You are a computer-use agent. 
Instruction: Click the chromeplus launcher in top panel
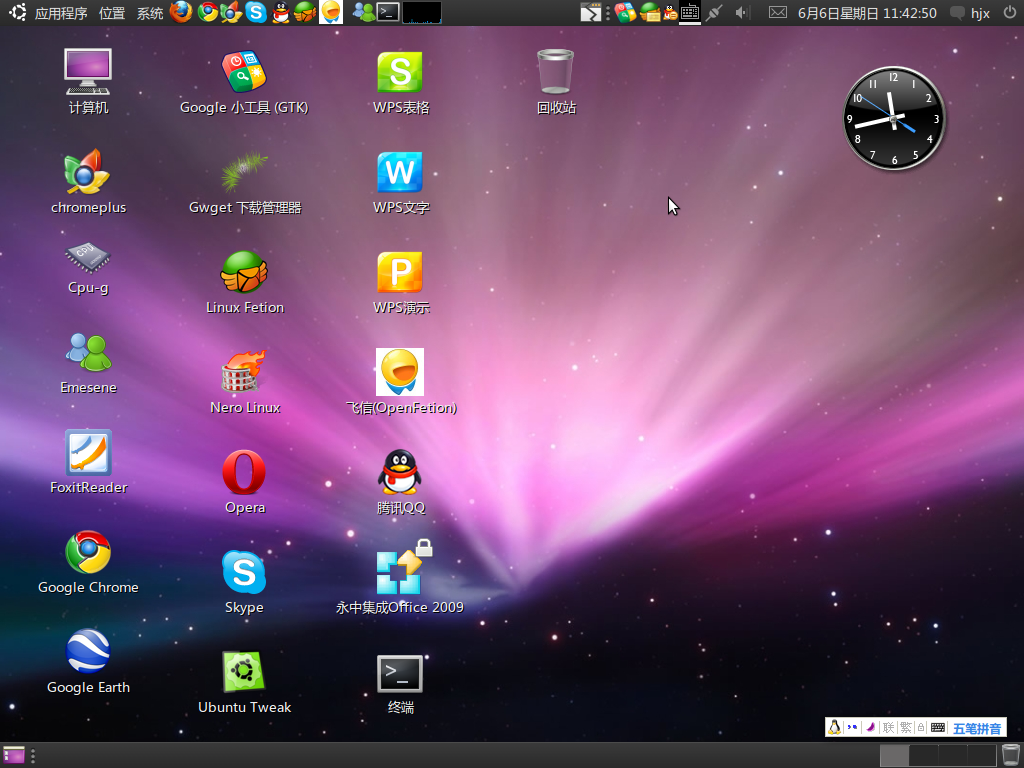pyautogui.click(x=231, y=12)
